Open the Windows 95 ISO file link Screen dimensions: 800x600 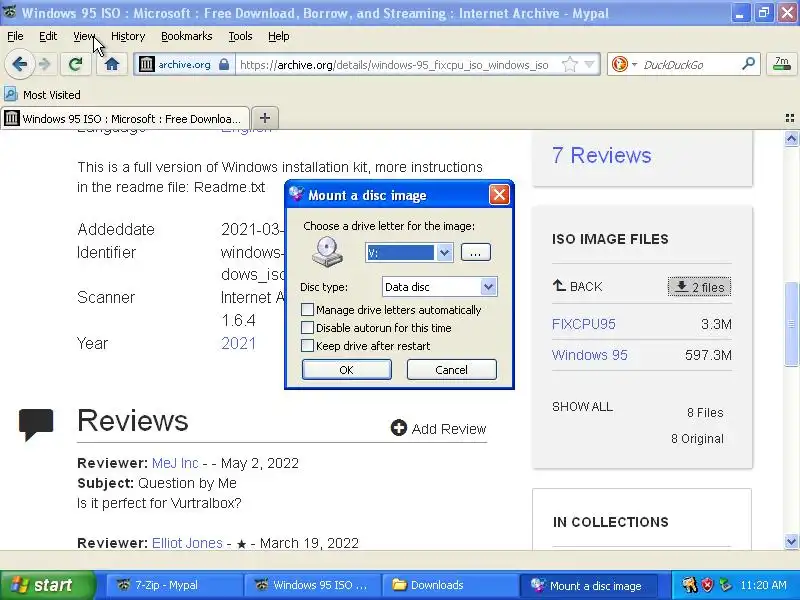589,355
